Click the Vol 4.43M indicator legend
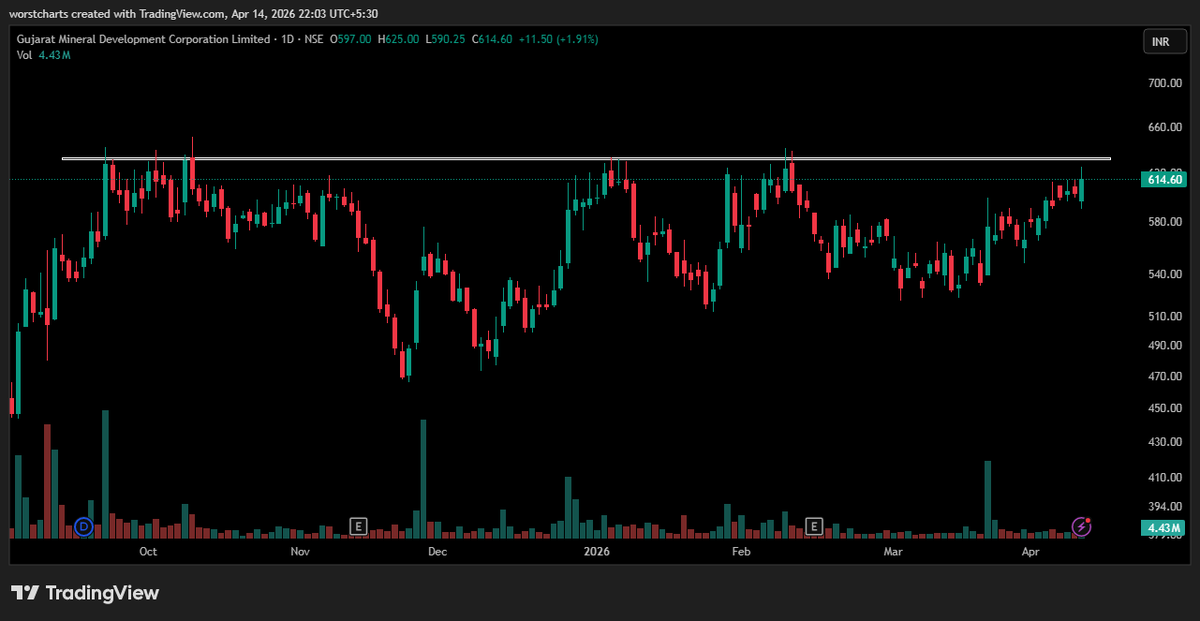Image resolution: width=1200 pixels, height=621 pixels. click(x=43, y=55)
